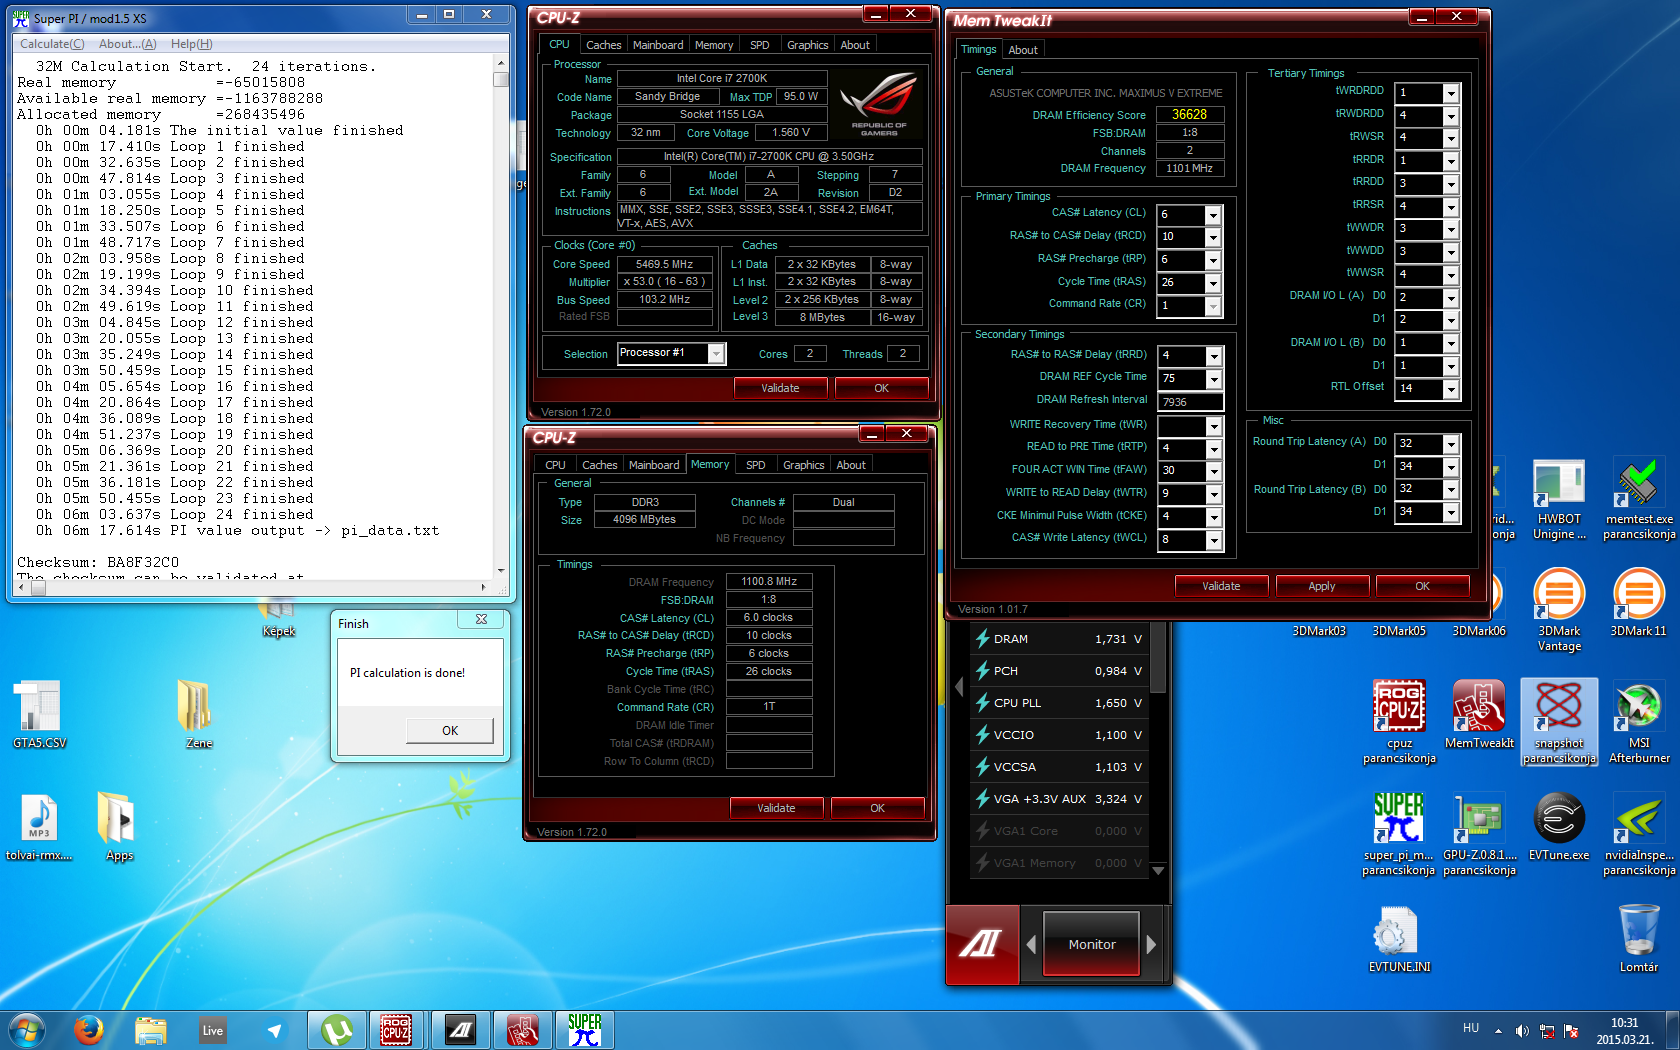Screen dimensions: 1680x1050
Task: Click Validate in MemTweakIt
Action: (1221, 586)
